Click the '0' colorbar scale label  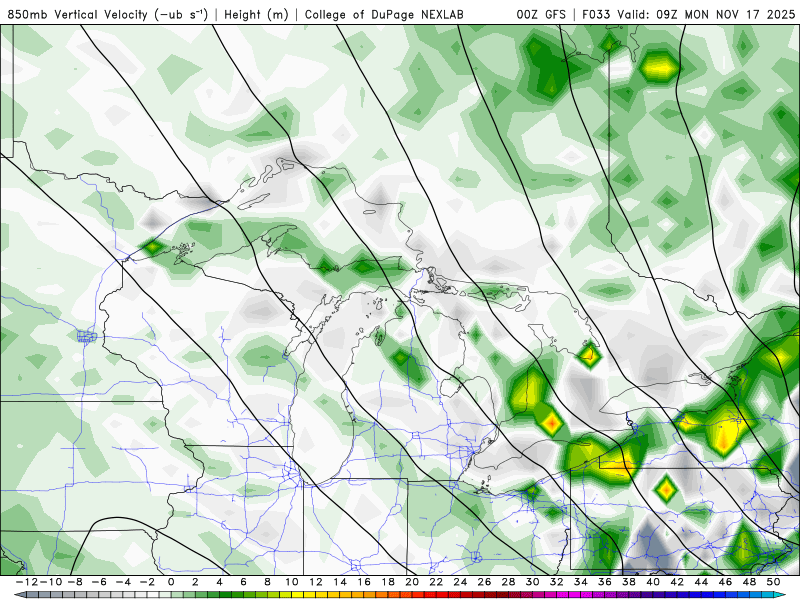[x=171, y=582]
